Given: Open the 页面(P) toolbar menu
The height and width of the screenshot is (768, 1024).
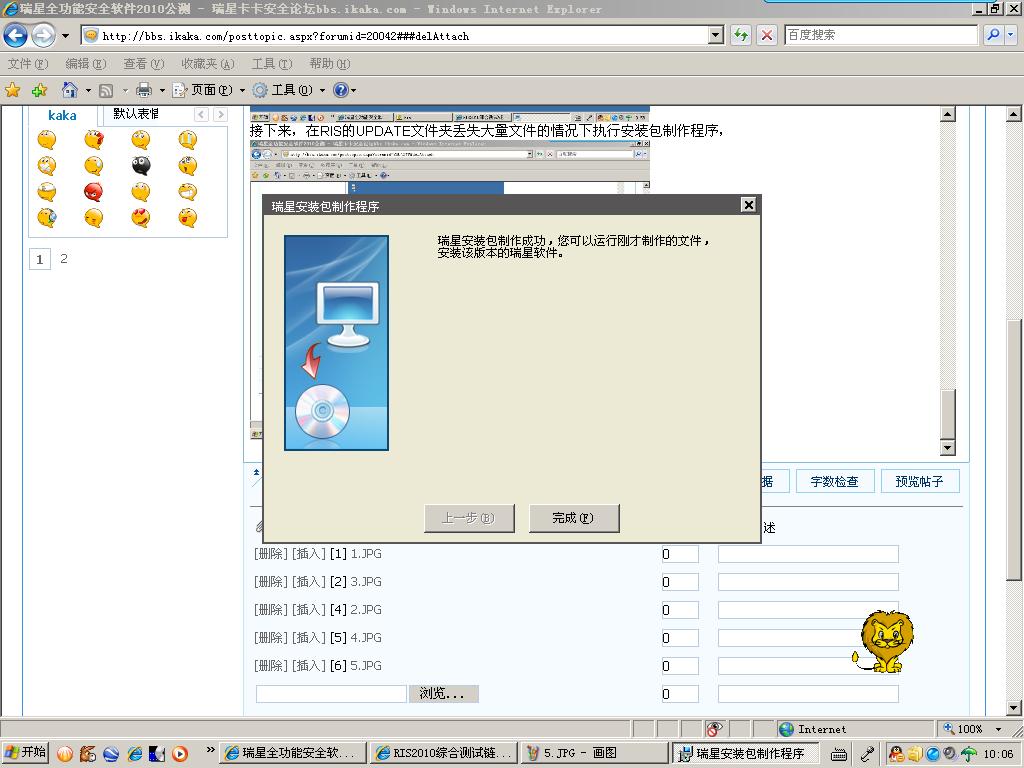Looking at the screenshot, I should [208, 90].
